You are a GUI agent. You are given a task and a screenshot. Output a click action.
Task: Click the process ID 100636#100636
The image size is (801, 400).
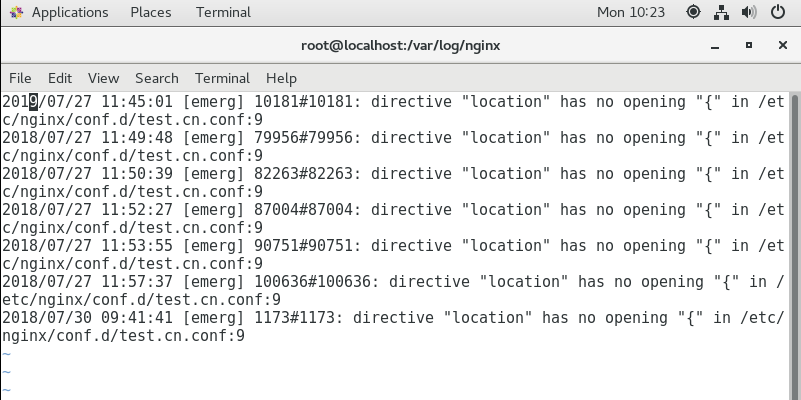click(313, 282)
